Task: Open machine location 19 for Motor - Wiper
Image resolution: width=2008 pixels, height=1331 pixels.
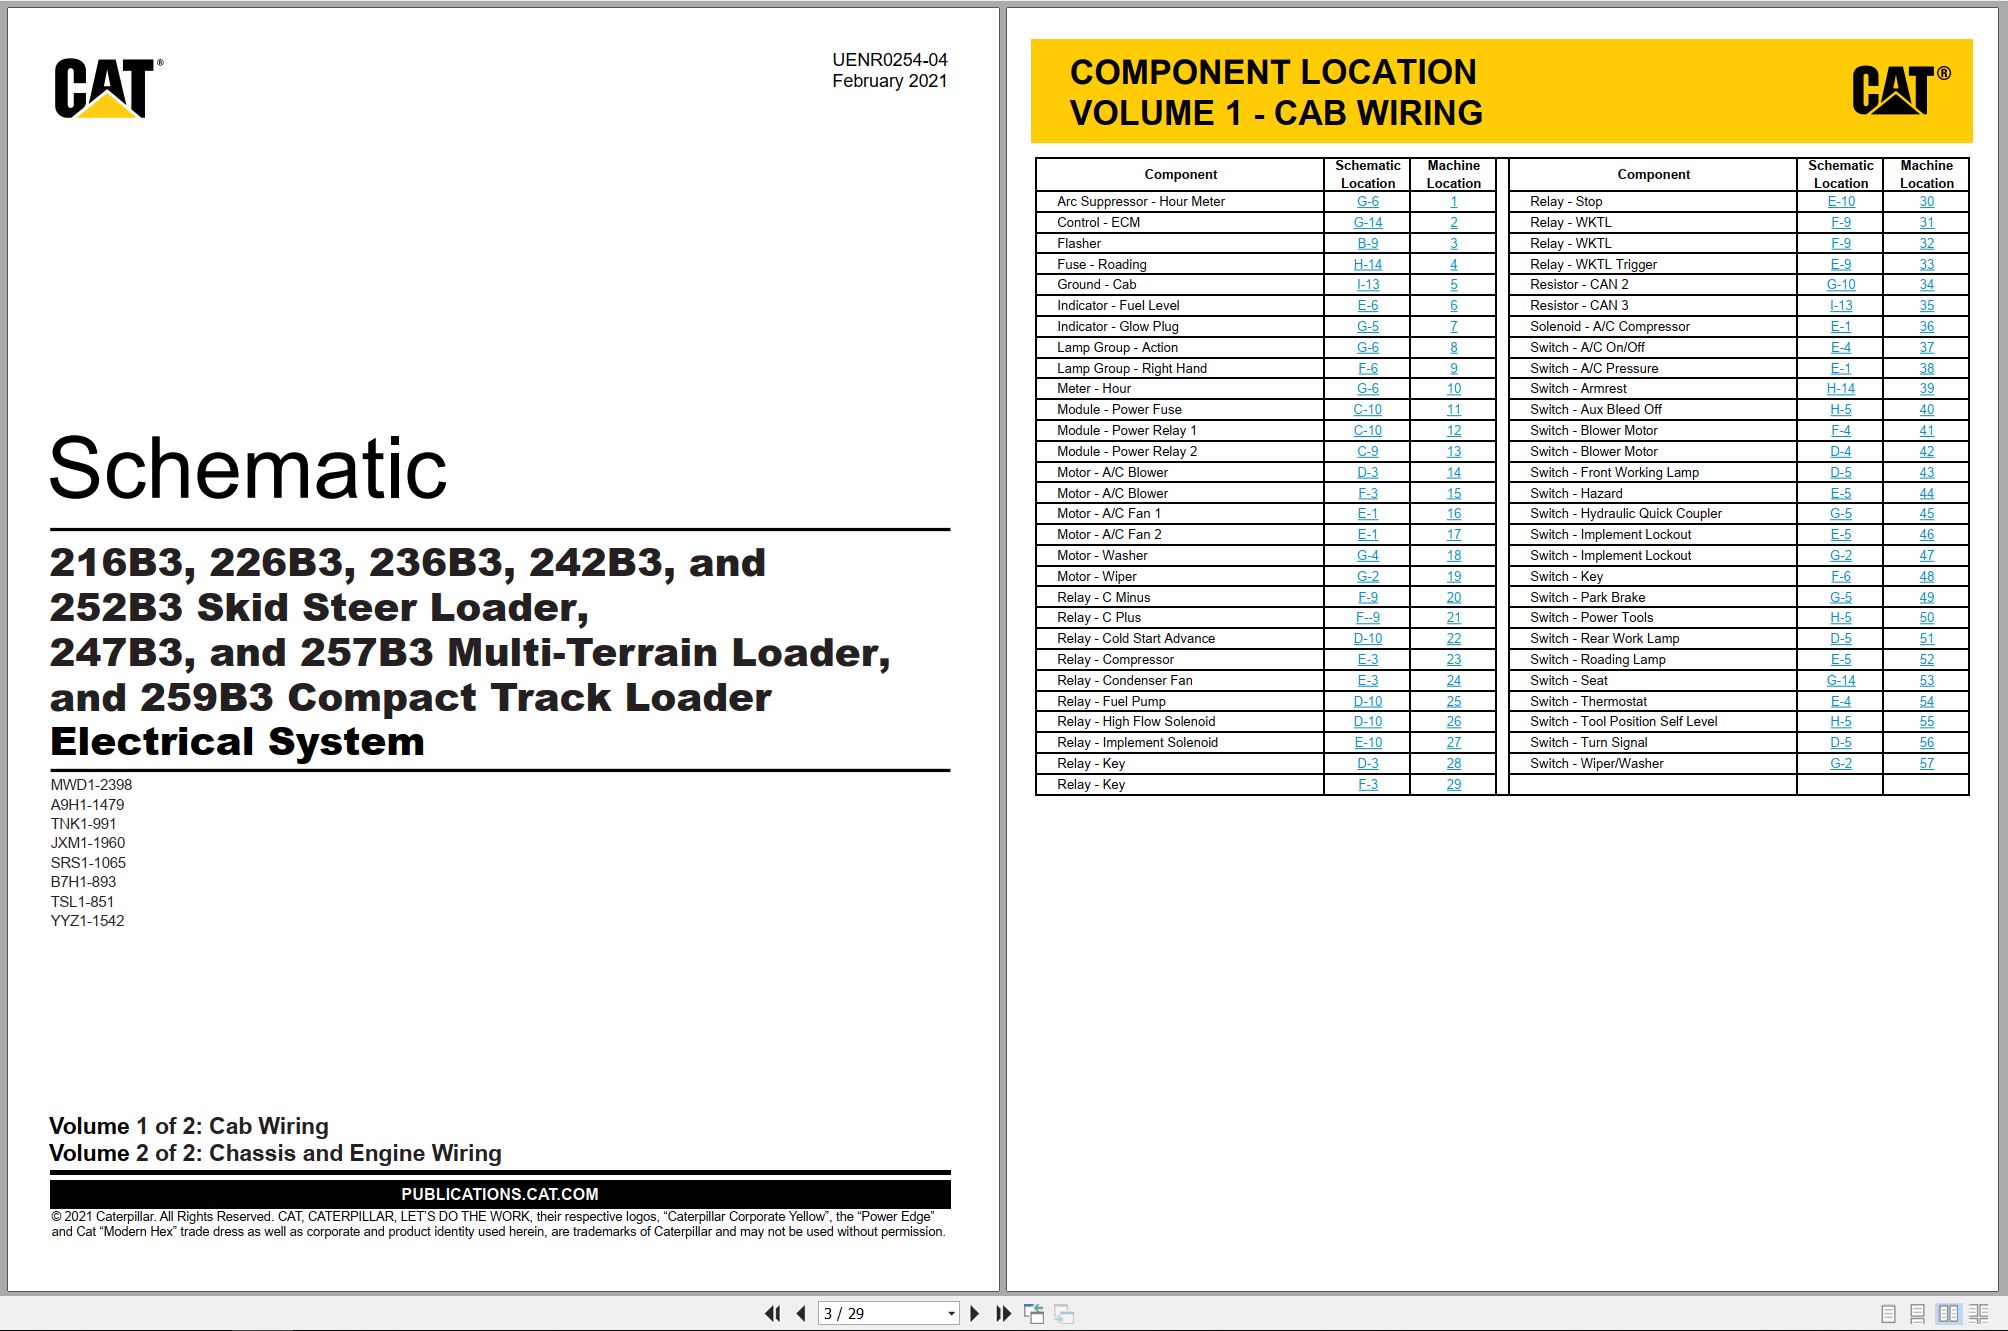Action: pos(1454,577)
